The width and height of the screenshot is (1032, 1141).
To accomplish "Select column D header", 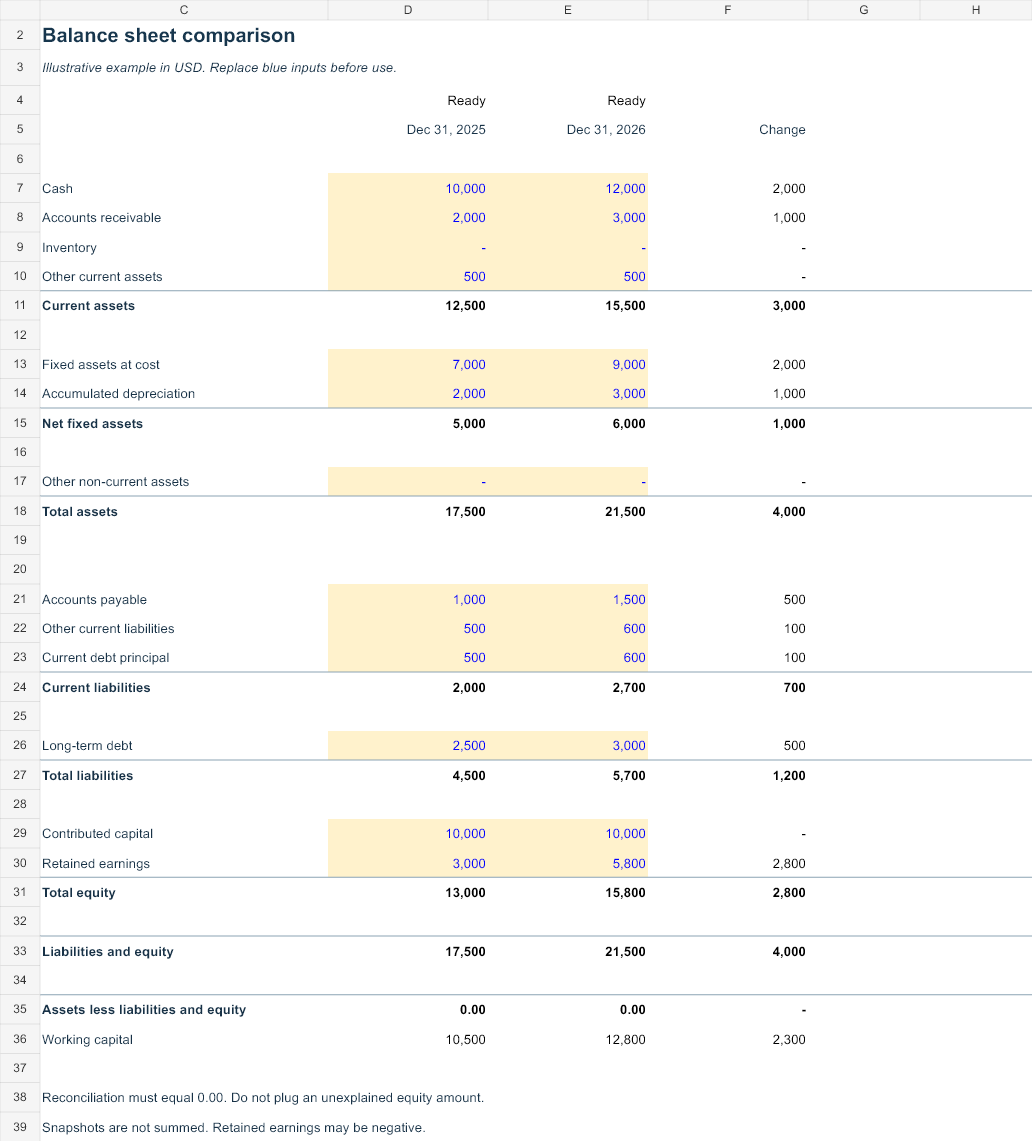I will [408, 9].
